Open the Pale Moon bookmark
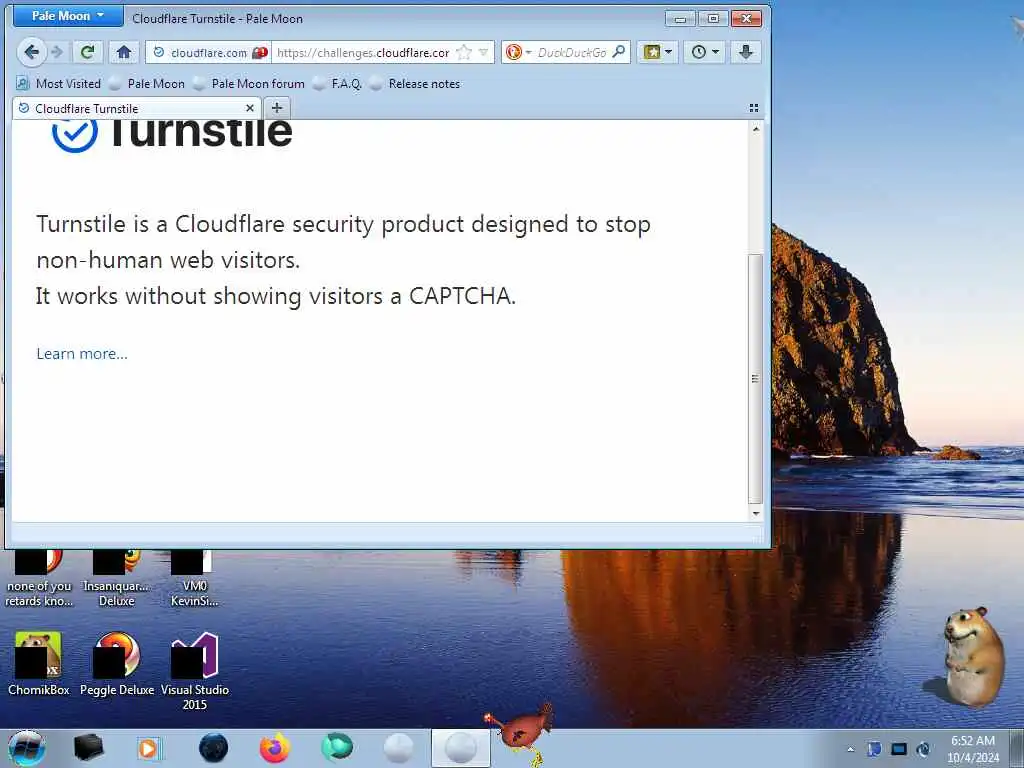Image resolution: width=1024 pixels, height=768 pixels. click(x=147, y=84)
